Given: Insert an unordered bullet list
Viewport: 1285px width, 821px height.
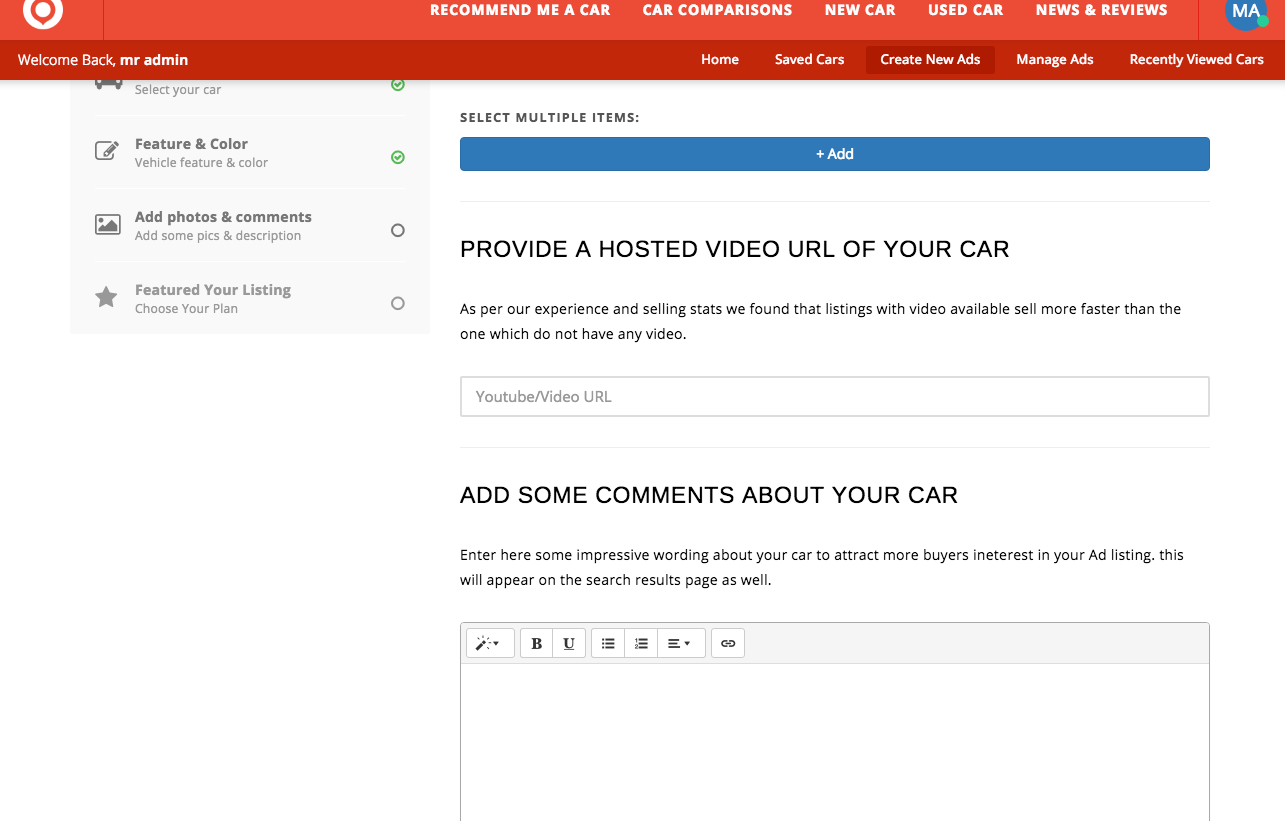Looking at the screenshot, I should pyautogui.click(x=608, y=643).
